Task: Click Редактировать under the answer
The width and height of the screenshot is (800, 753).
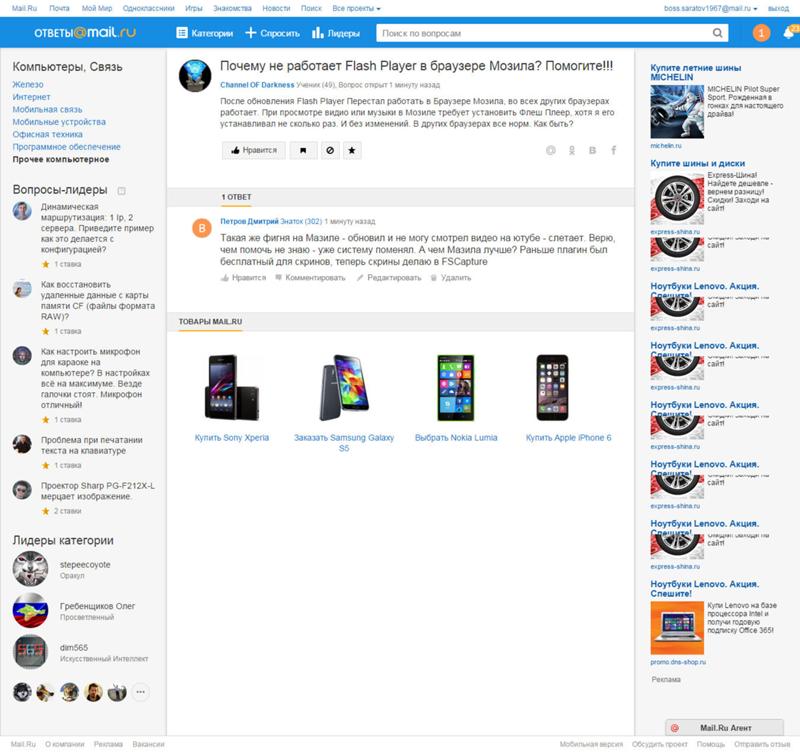Action: pos(389,278)
